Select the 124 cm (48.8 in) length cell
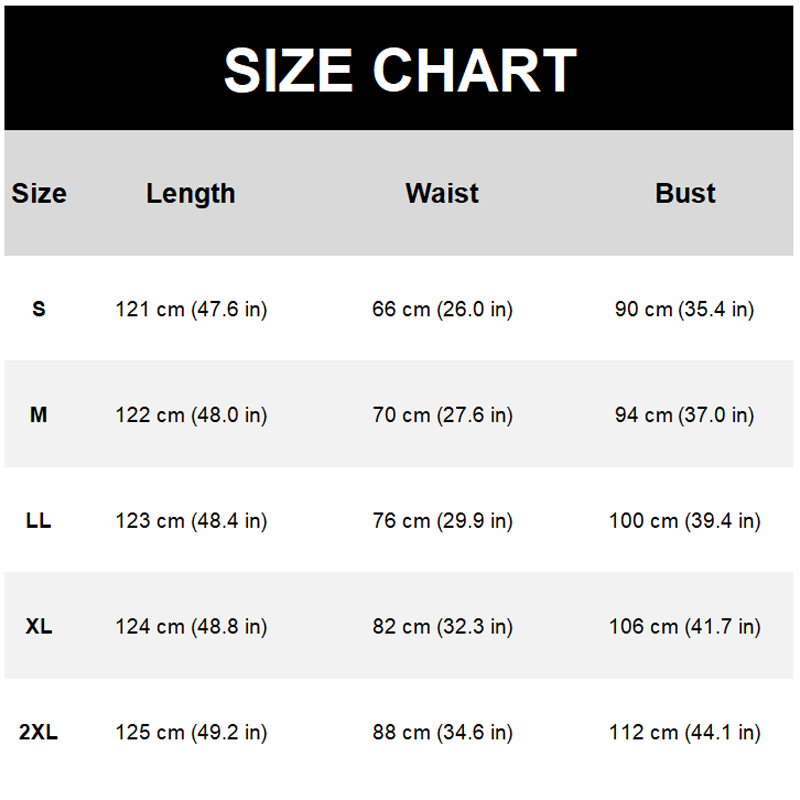The image size is (800, 800). pyautogui.click(x=191, y=627)
